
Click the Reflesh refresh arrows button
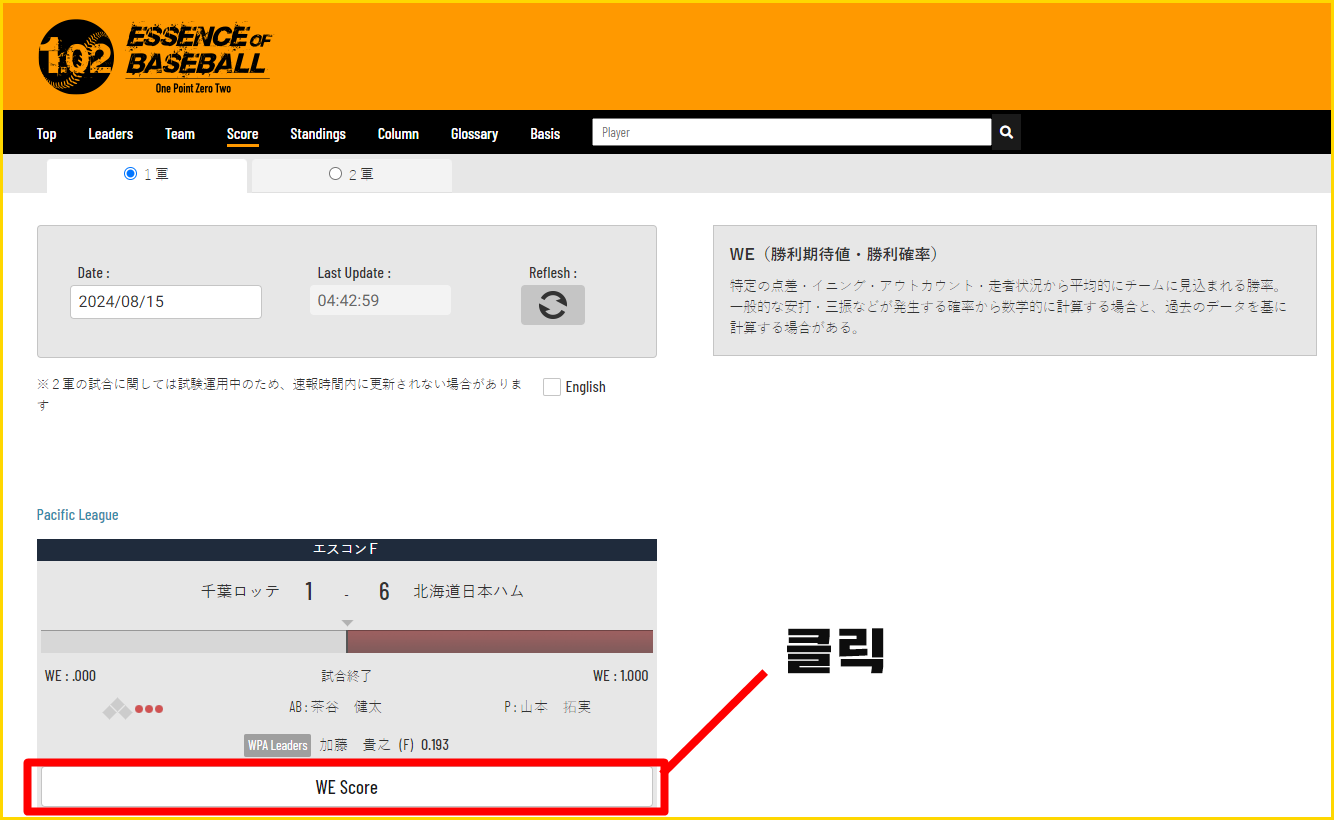tap(552, 305)
